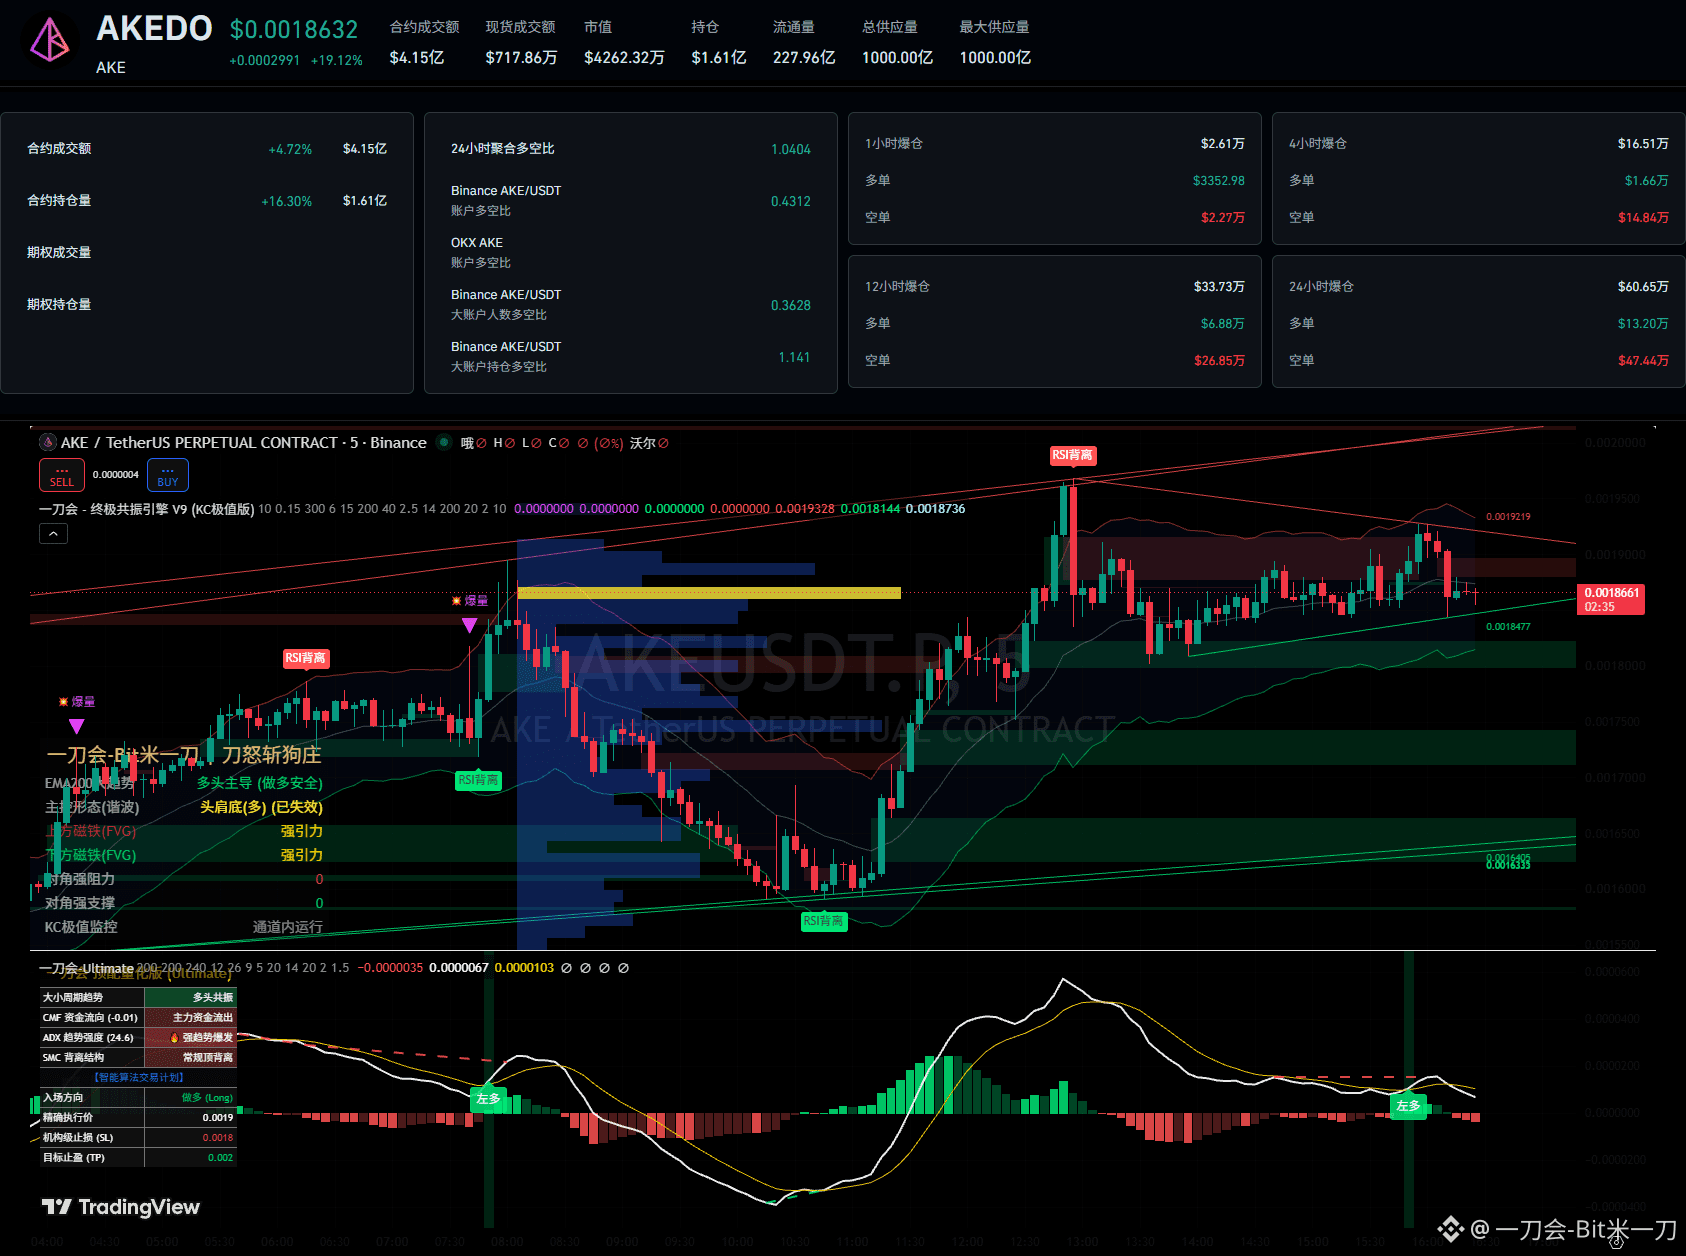Click the CMF 资金流向 row label

tap(91, 1017)
